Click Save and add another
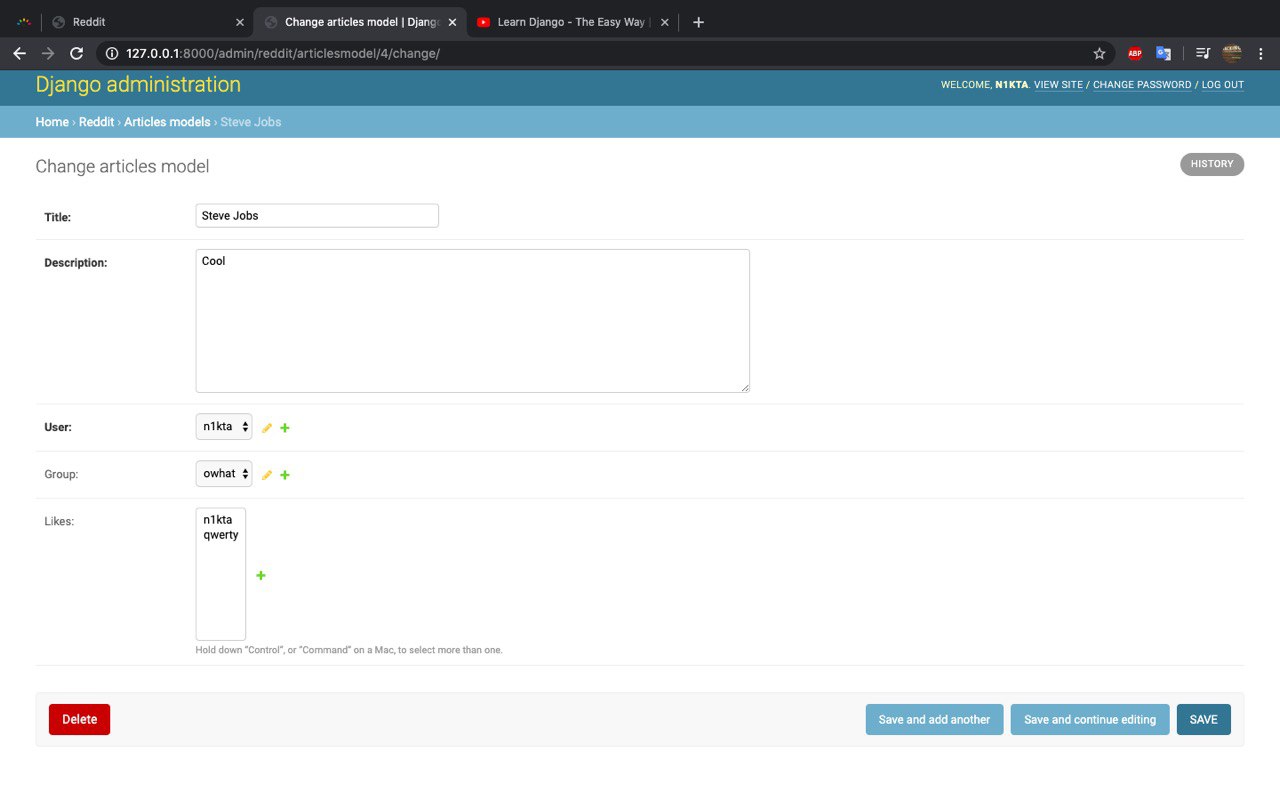Viewport: 1280px width, 800px height. 934,720
